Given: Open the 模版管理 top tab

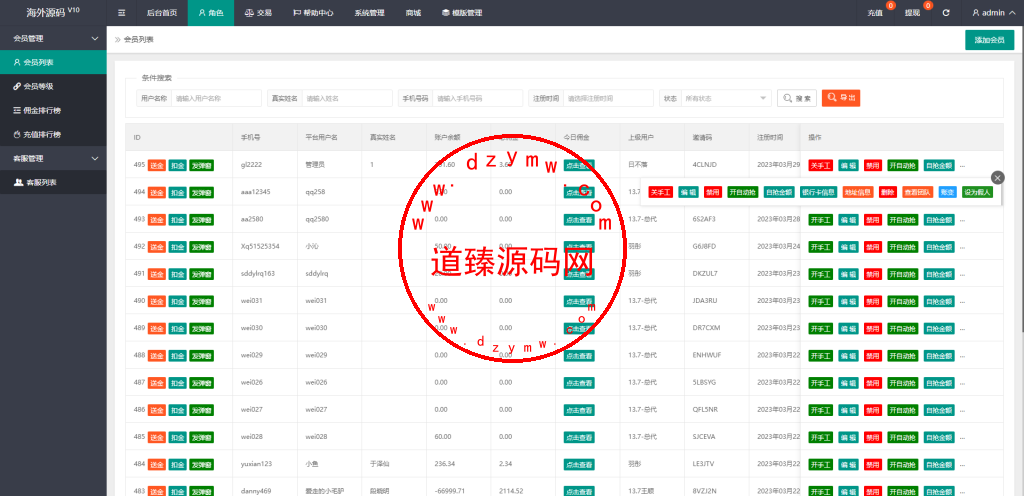Looking at the screenshot, I should pyautogui.click(x=462, y=12).
